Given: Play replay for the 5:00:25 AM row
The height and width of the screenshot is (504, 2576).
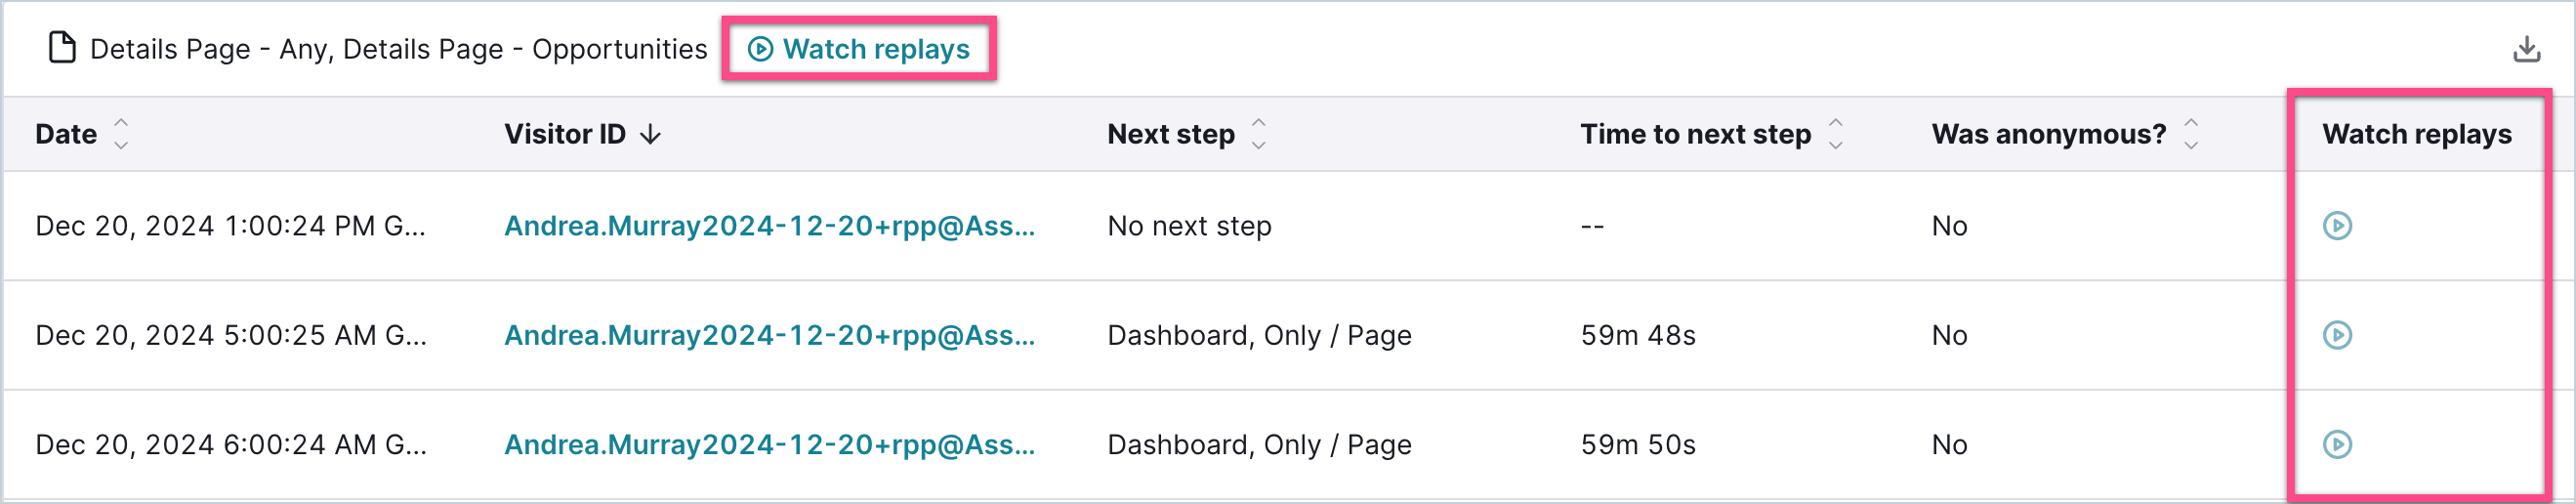Looking at the screenshot, I should point(2337,335).
